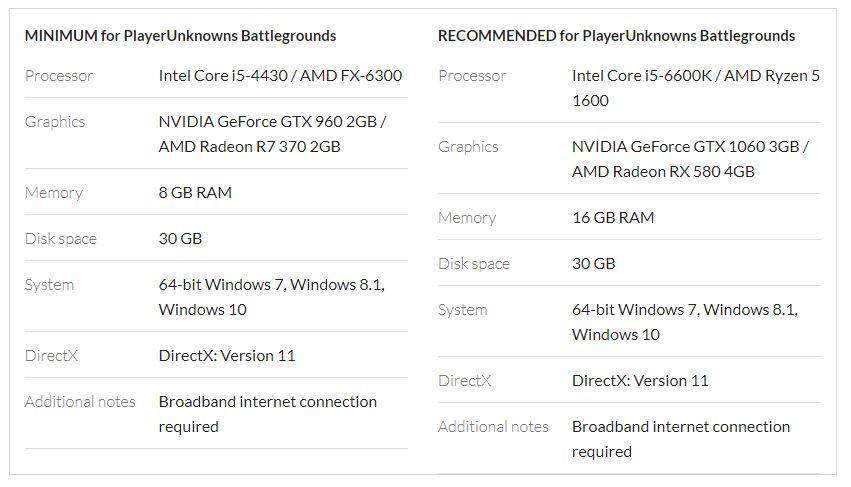
Task: Click the GTX 960 2GB graphics value
Action: (272, 121)
